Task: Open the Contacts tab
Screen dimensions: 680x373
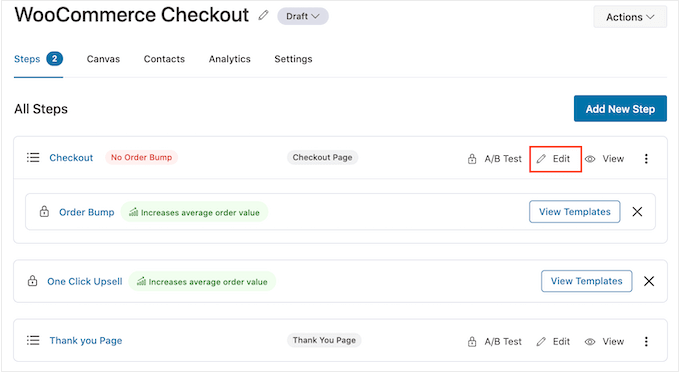Action: 164,59
